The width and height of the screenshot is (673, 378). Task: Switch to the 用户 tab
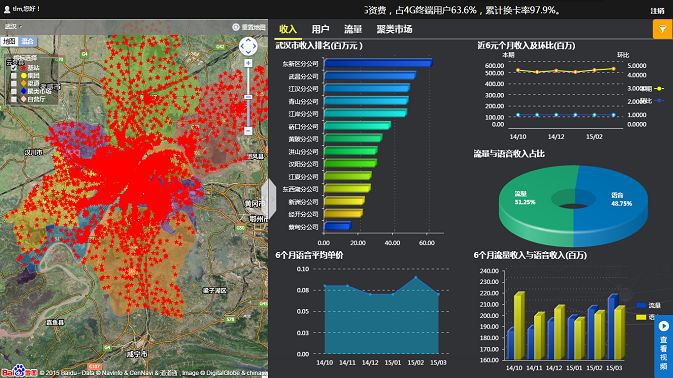(320, 29)
